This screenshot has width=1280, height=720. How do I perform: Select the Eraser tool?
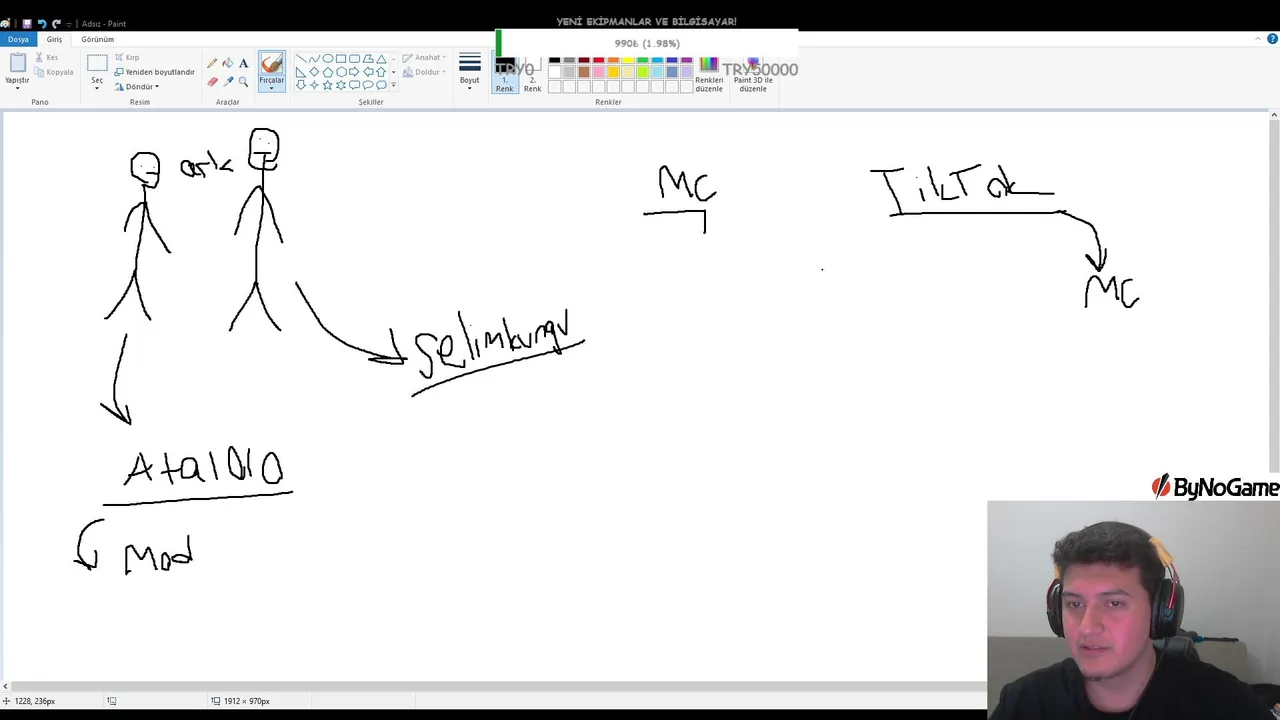[x=212, y=82]
